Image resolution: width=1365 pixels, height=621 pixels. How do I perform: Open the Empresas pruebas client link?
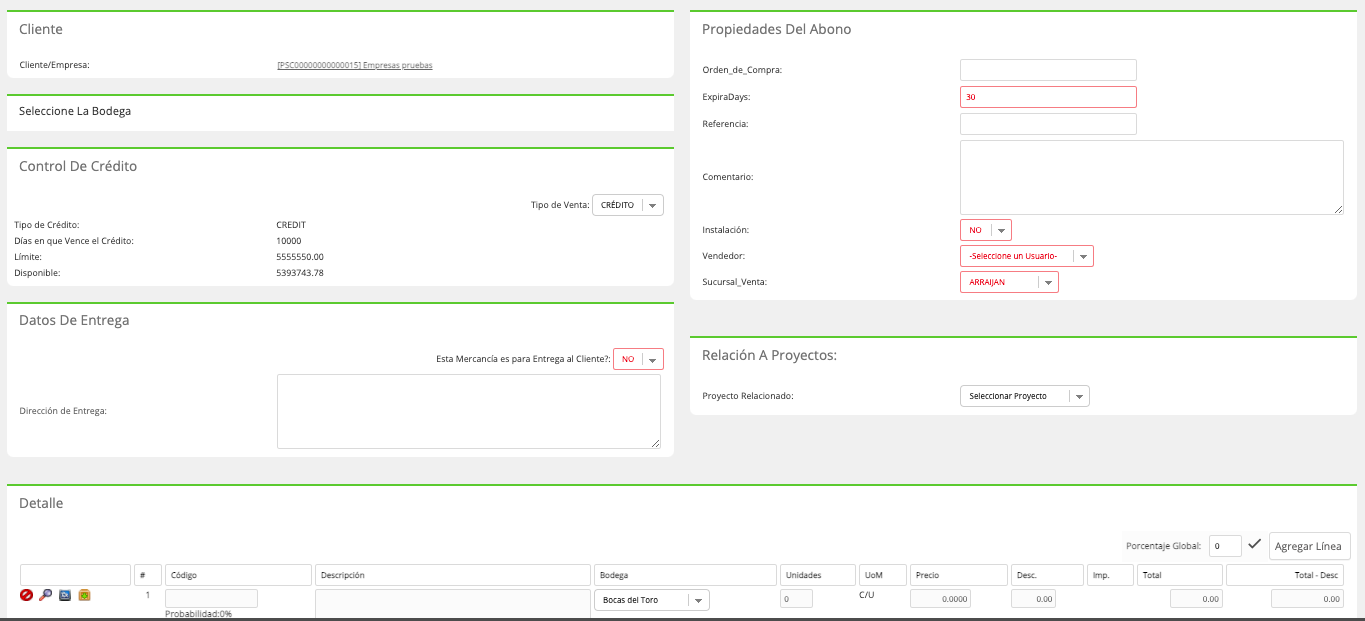click(x=355, y=65)
